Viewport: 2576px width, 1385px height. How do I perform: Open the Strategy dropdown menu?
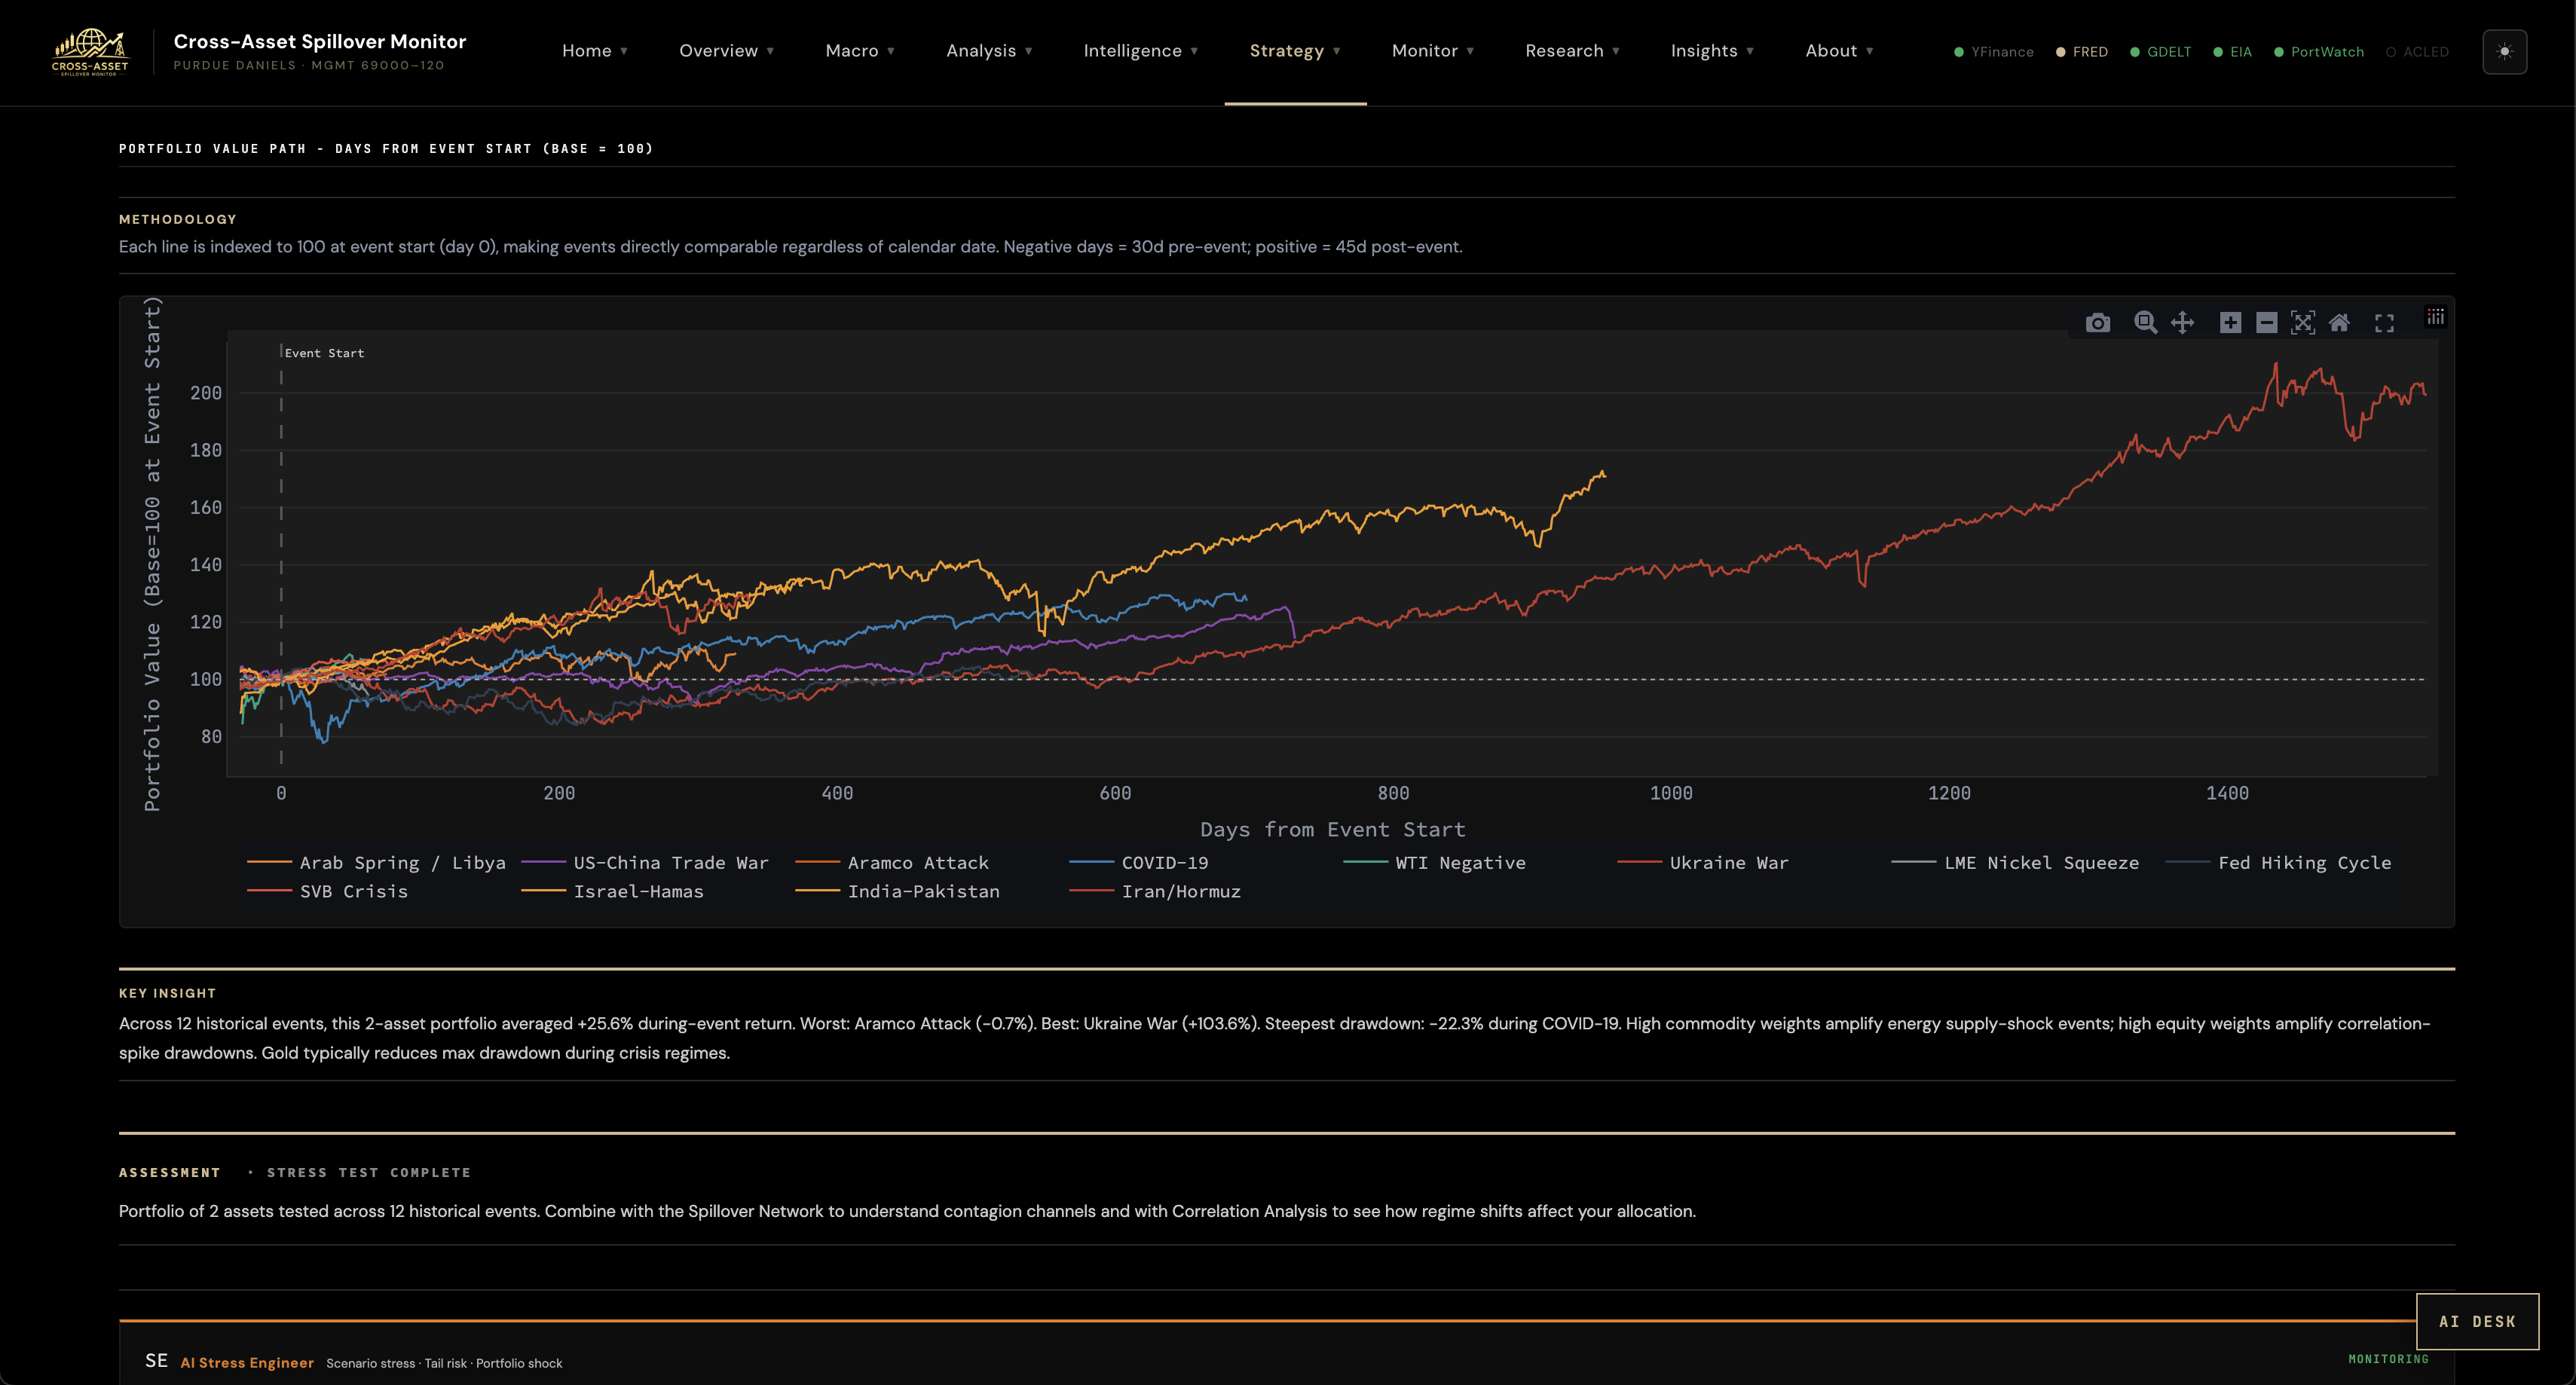pyautogui.click(x=1295, y=51)
